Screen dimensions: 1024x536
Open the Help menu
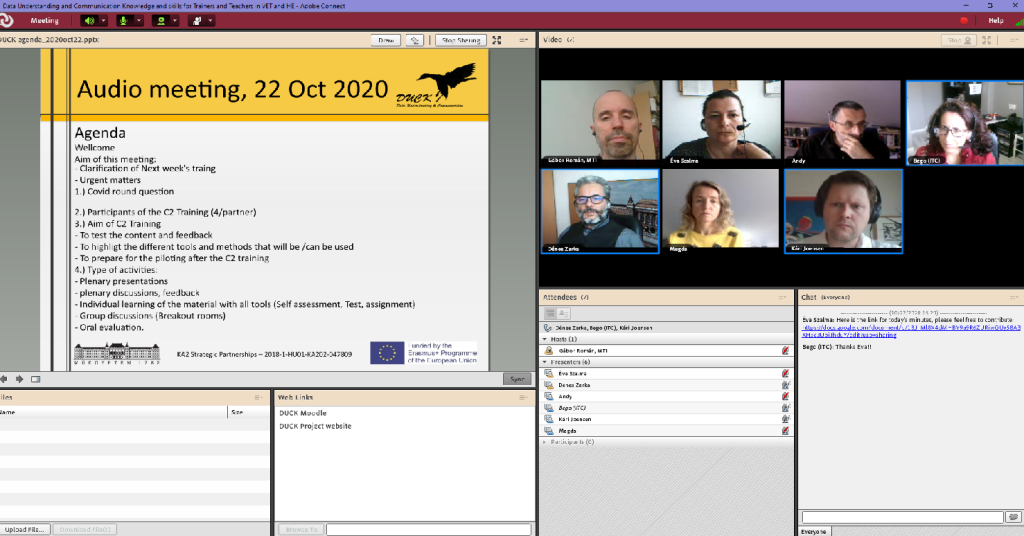tap(995, 20)
